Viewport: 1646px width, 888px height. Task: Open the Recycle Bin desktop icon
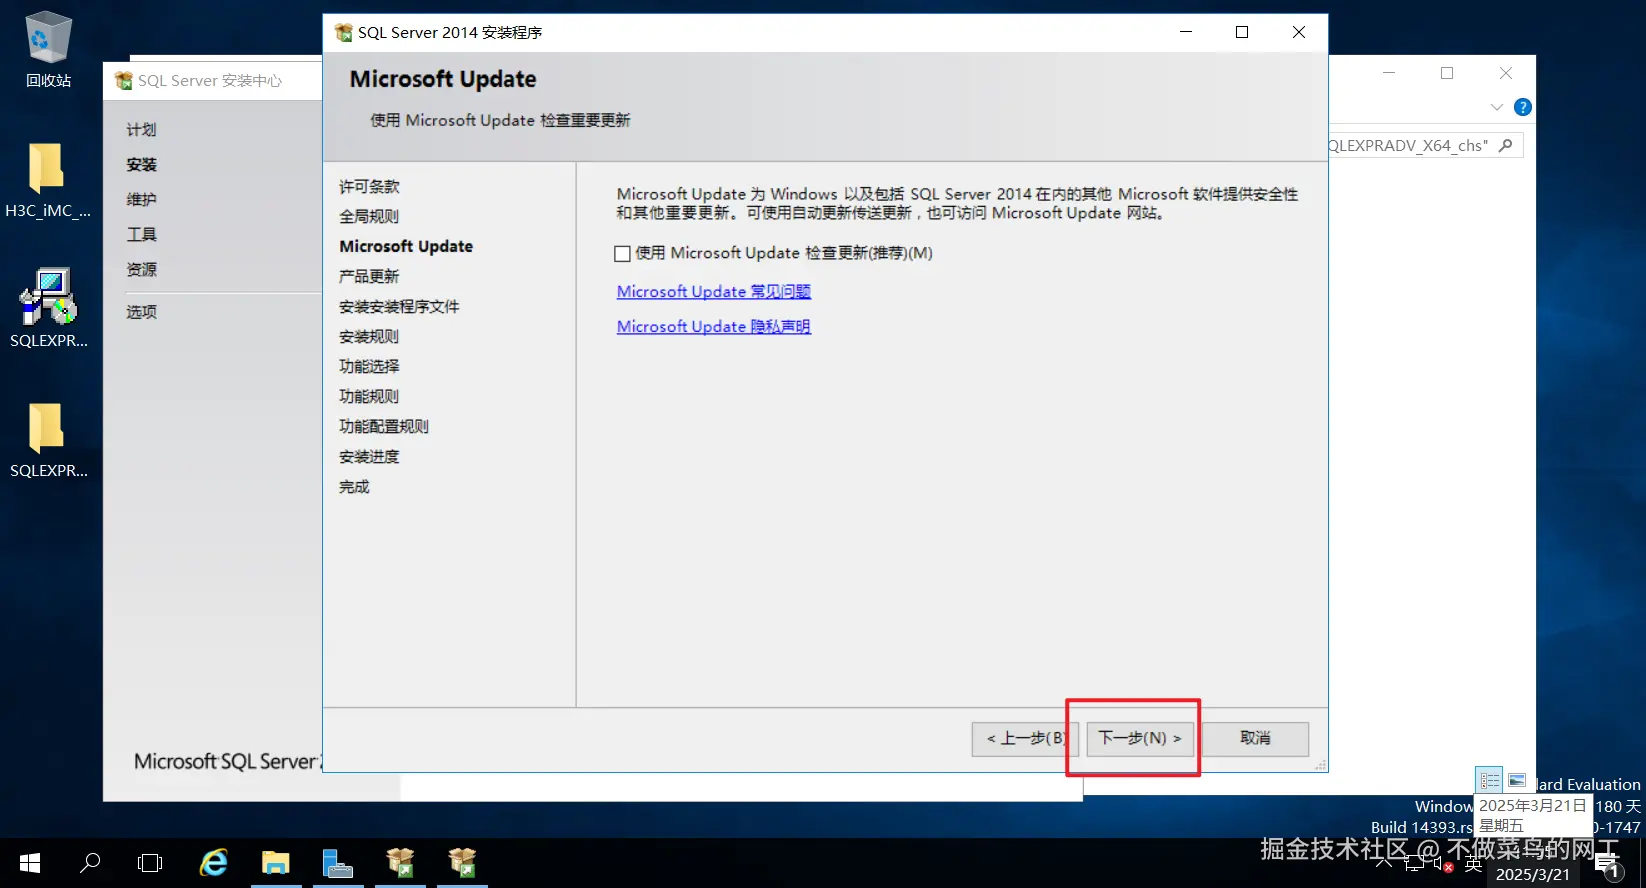[x=48, y=50]
